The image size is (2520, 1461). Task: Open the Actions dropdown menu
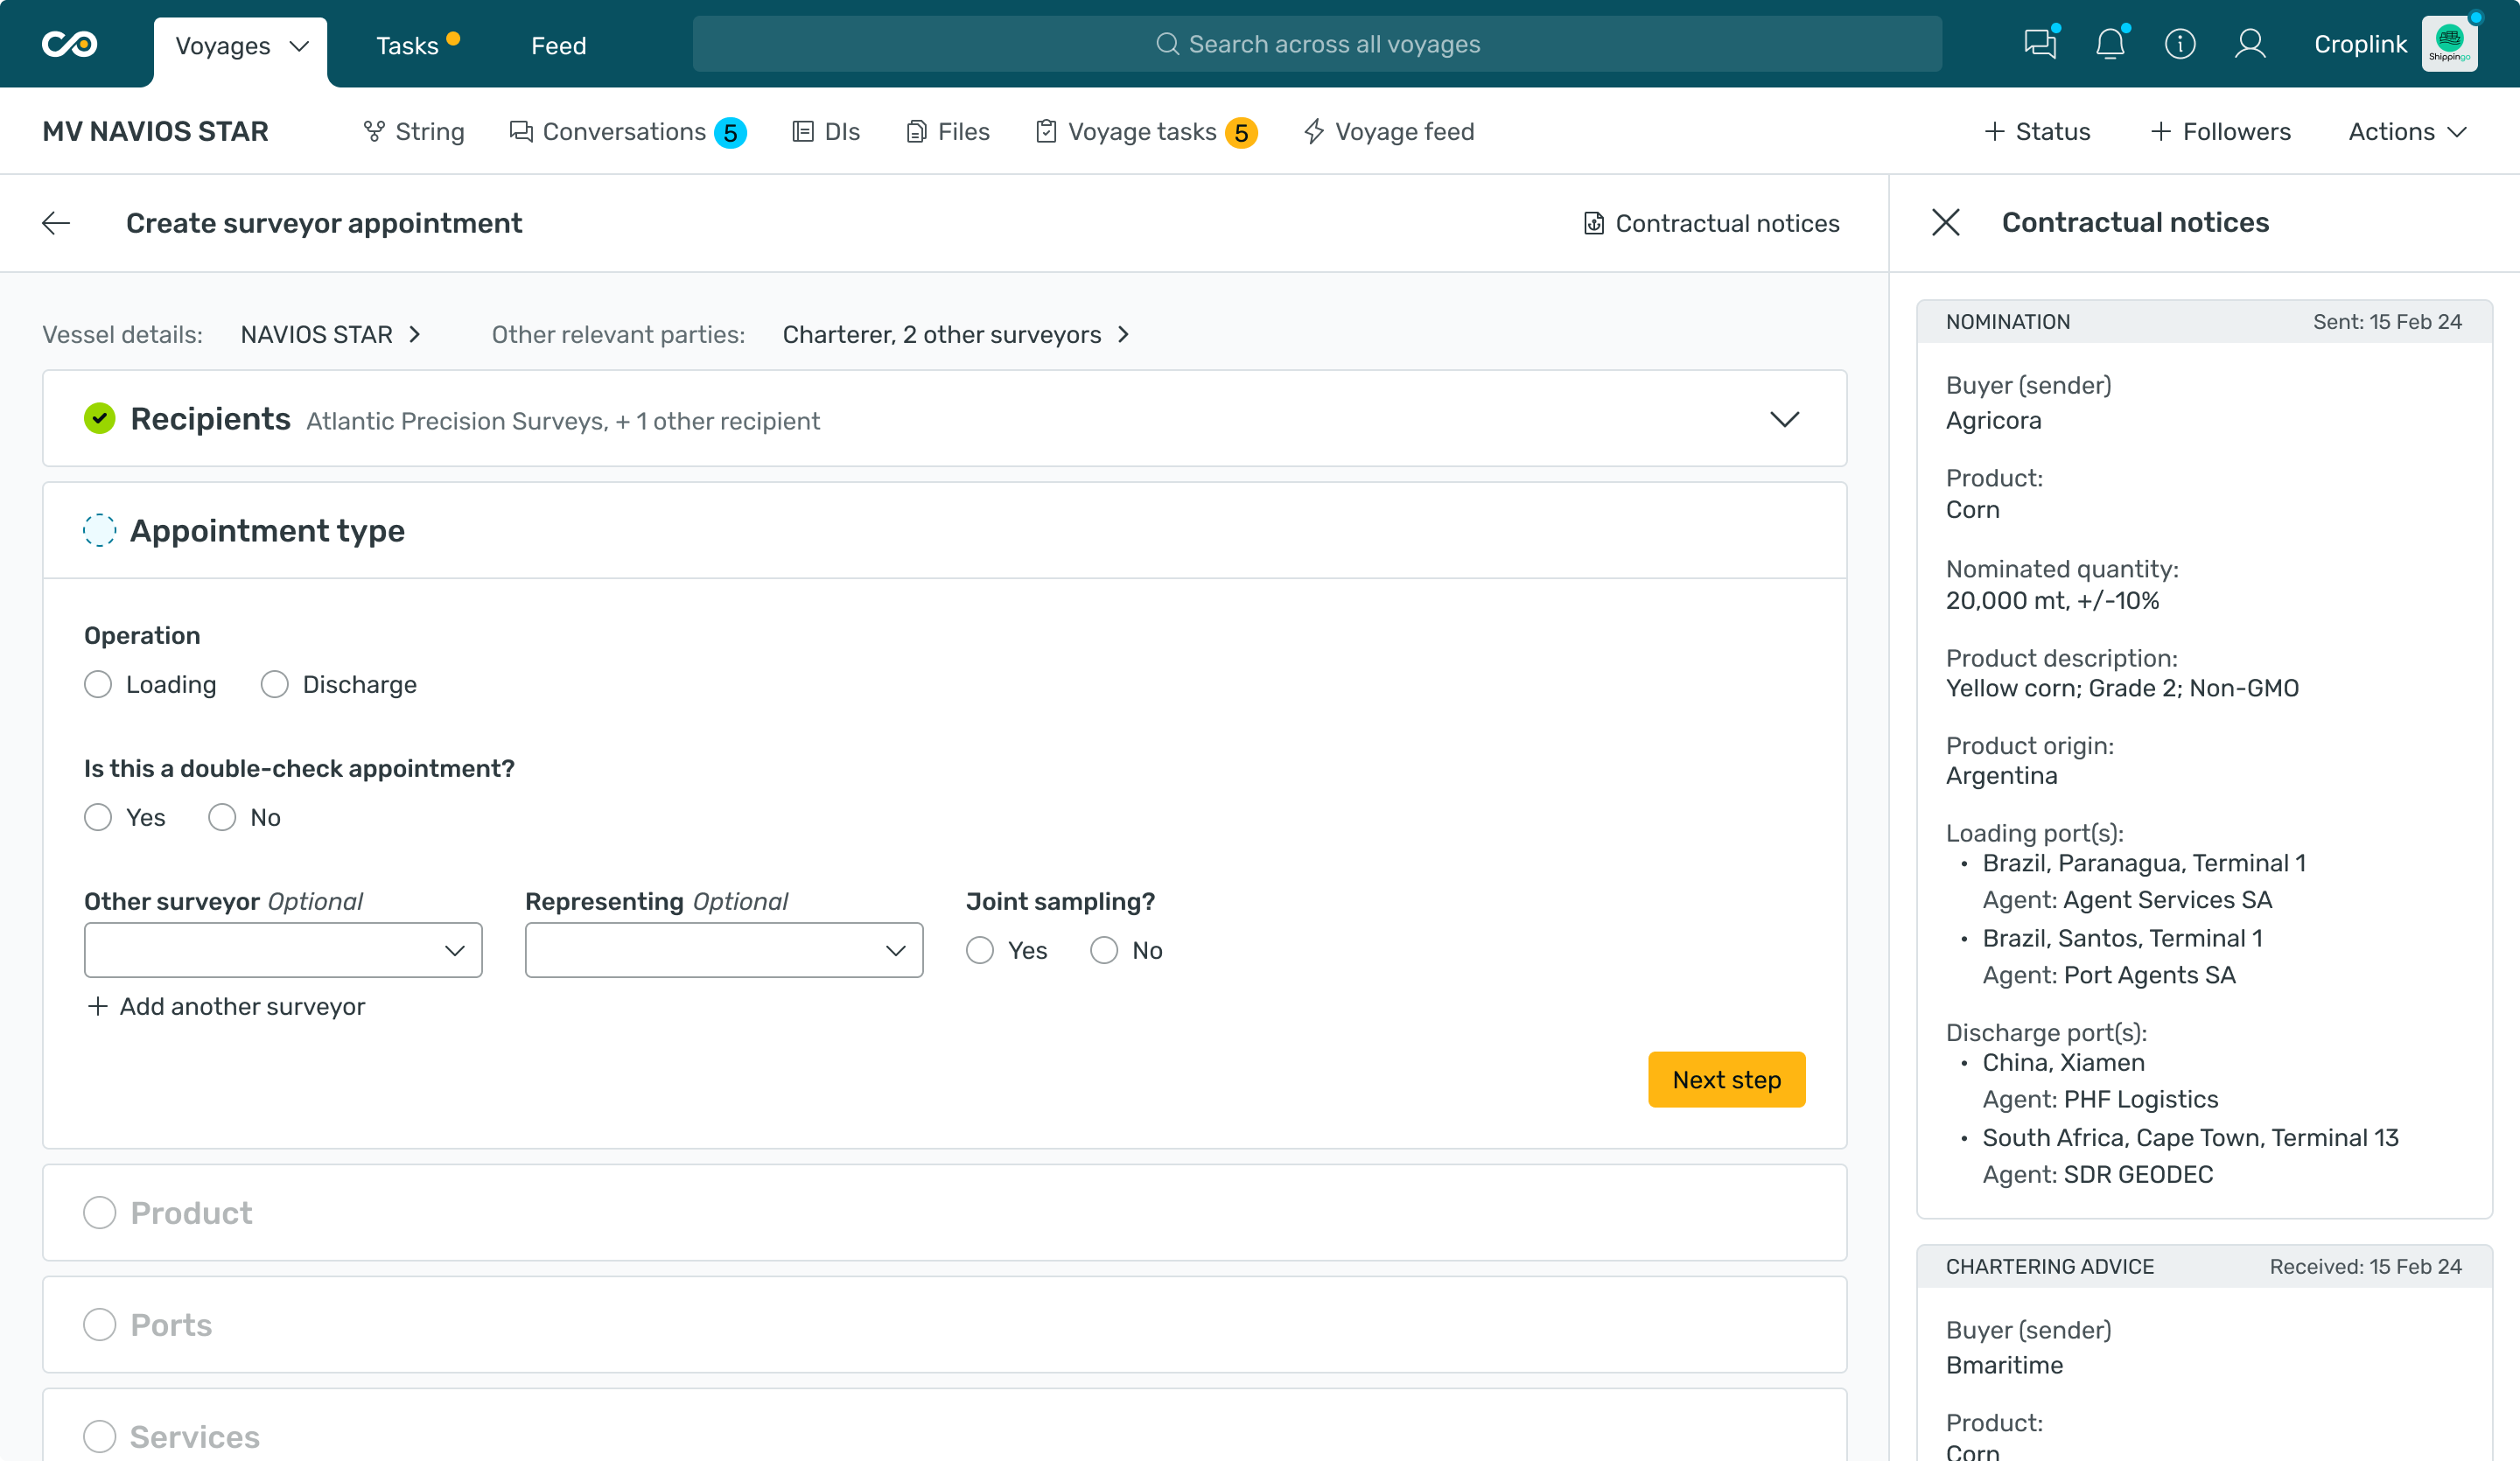2407,132
